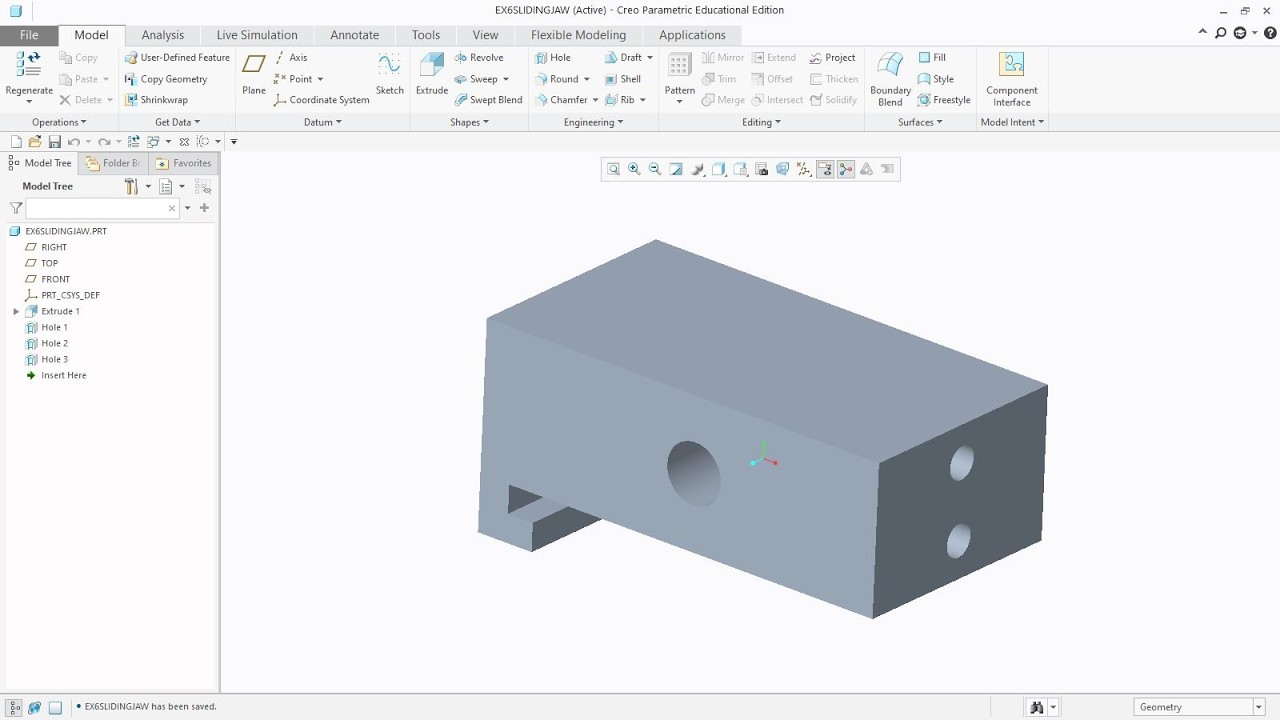Click Zoom Out in graphics toolbar
This screenshot has width=1280, height=720.
[x=655, y=169]
